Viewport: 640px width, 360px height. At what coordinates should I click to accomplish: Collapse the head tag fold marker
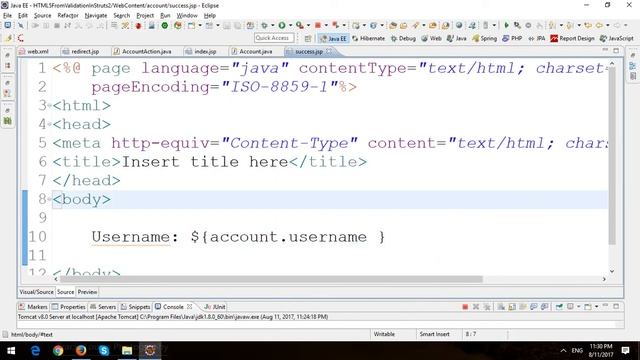tap(49, 124)
